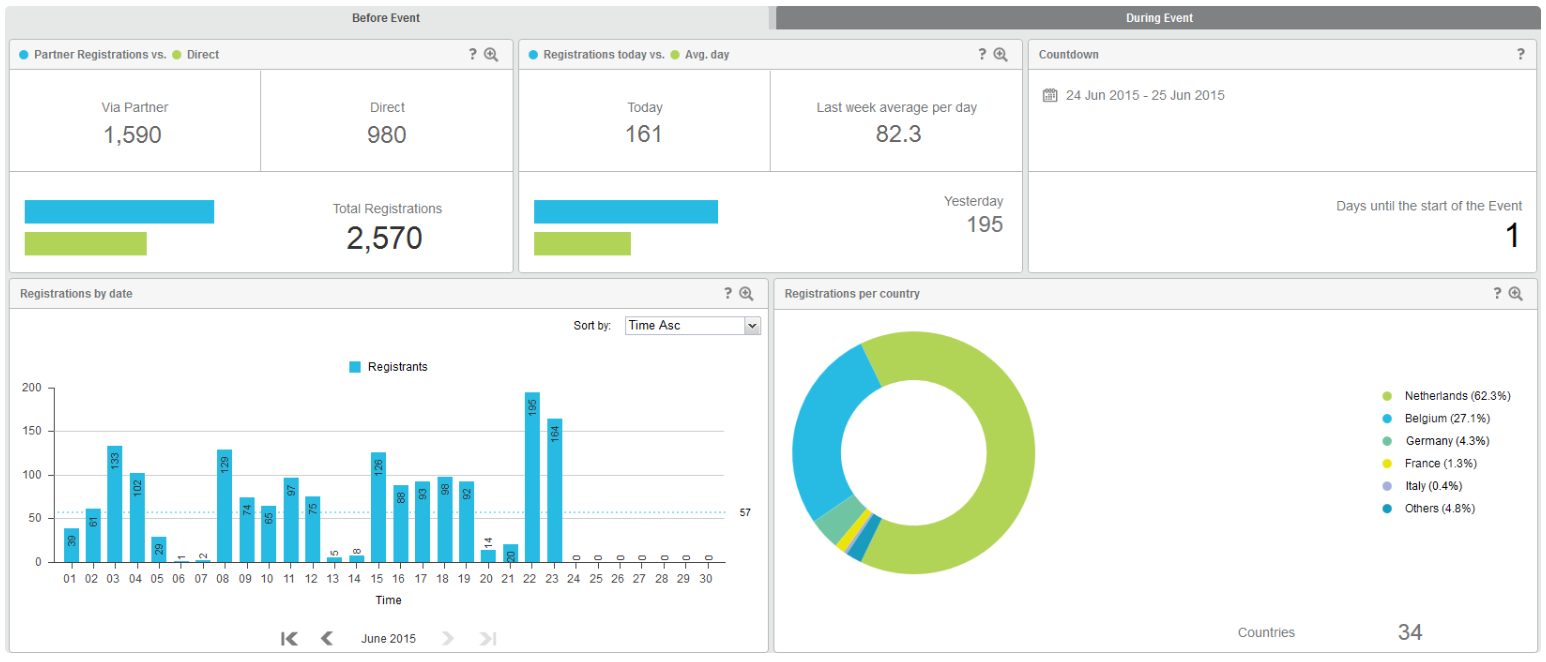Open help for Registrations by date
The image size is (1546, 662).
(728, 294)
